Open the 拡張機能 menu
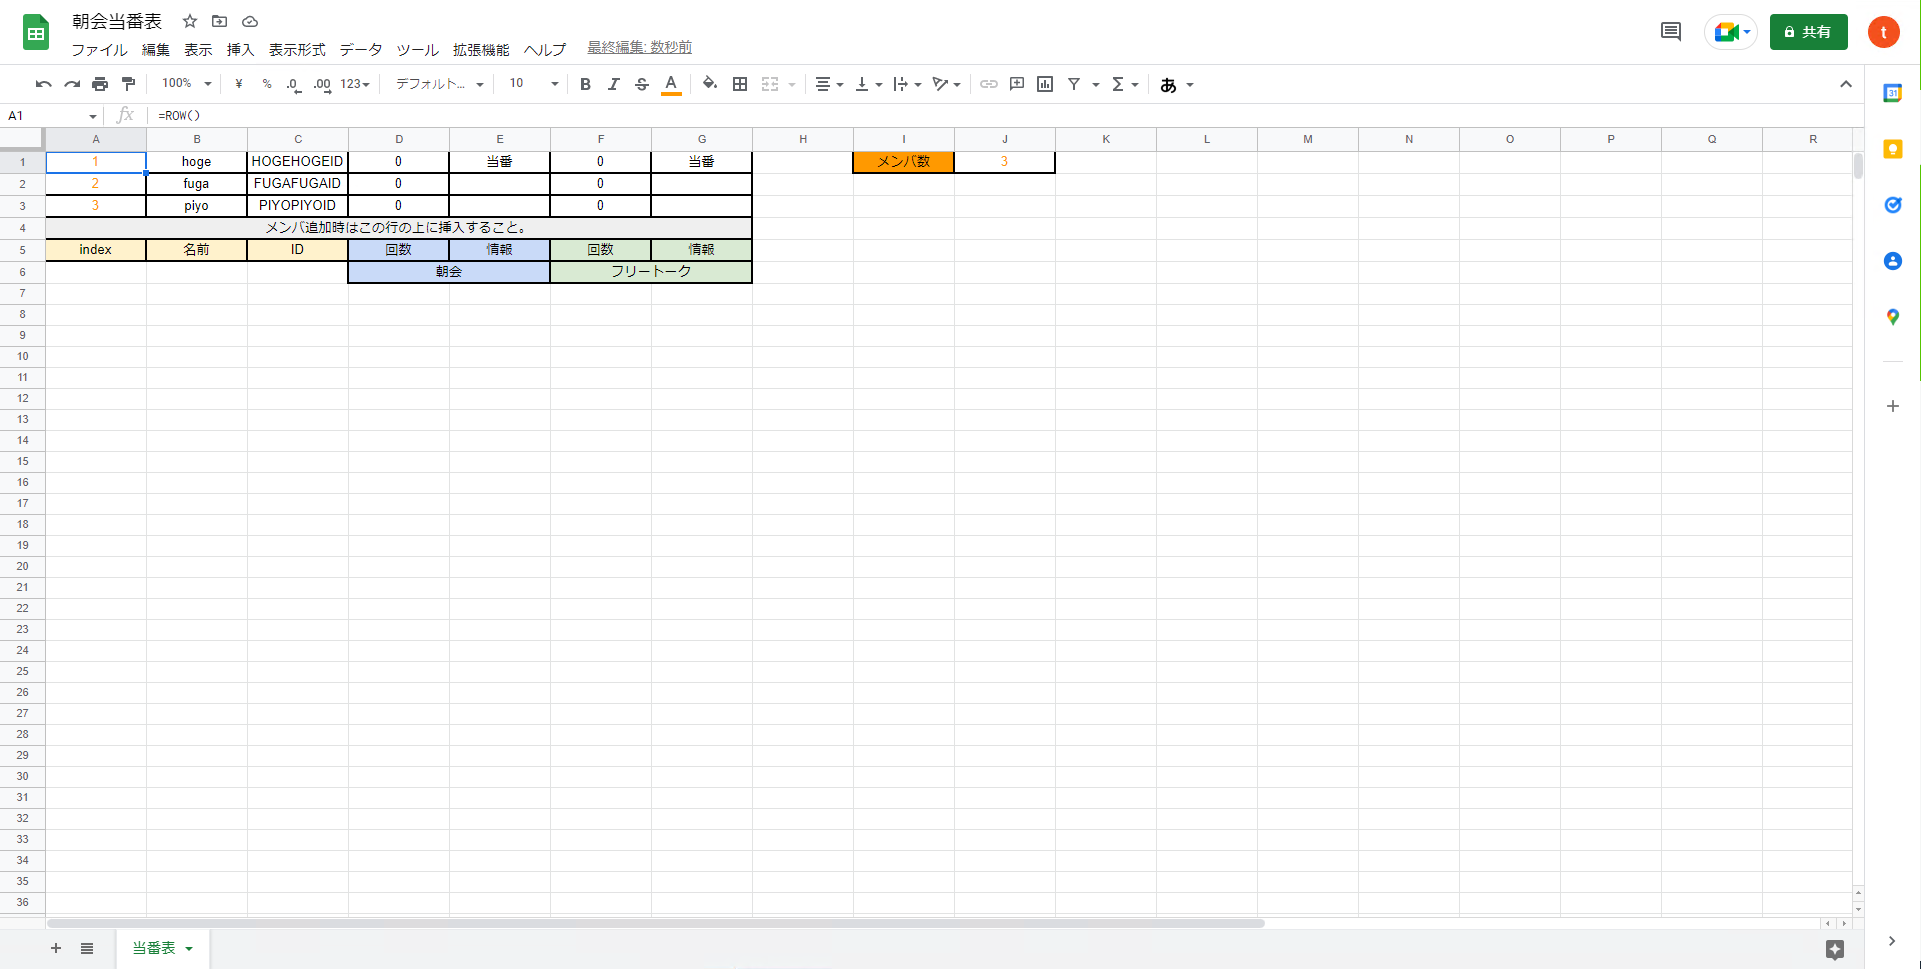Image resolution: width=1921 pixels, height=969 pixels. tap(481, 49)
